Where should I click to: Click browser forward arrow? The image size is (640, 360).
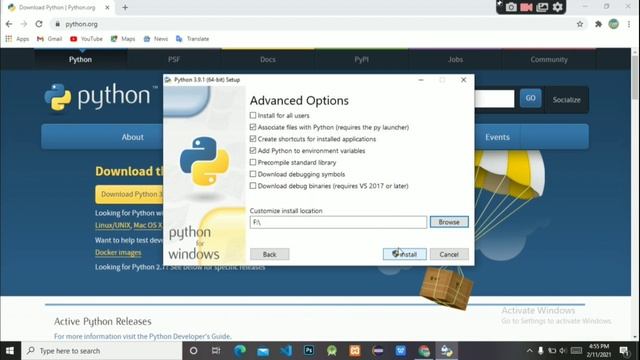[24, 24]
